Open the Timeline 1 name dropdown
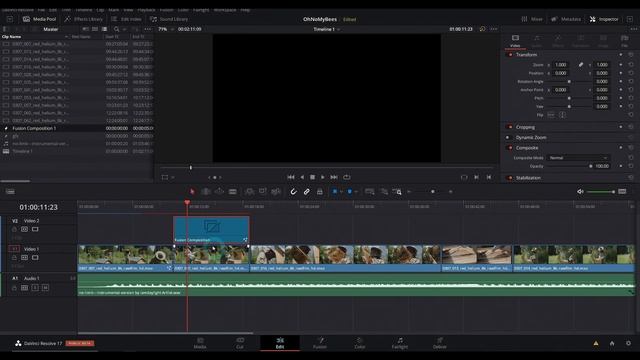This screenshot has width=640, height=360. point(327,29)
